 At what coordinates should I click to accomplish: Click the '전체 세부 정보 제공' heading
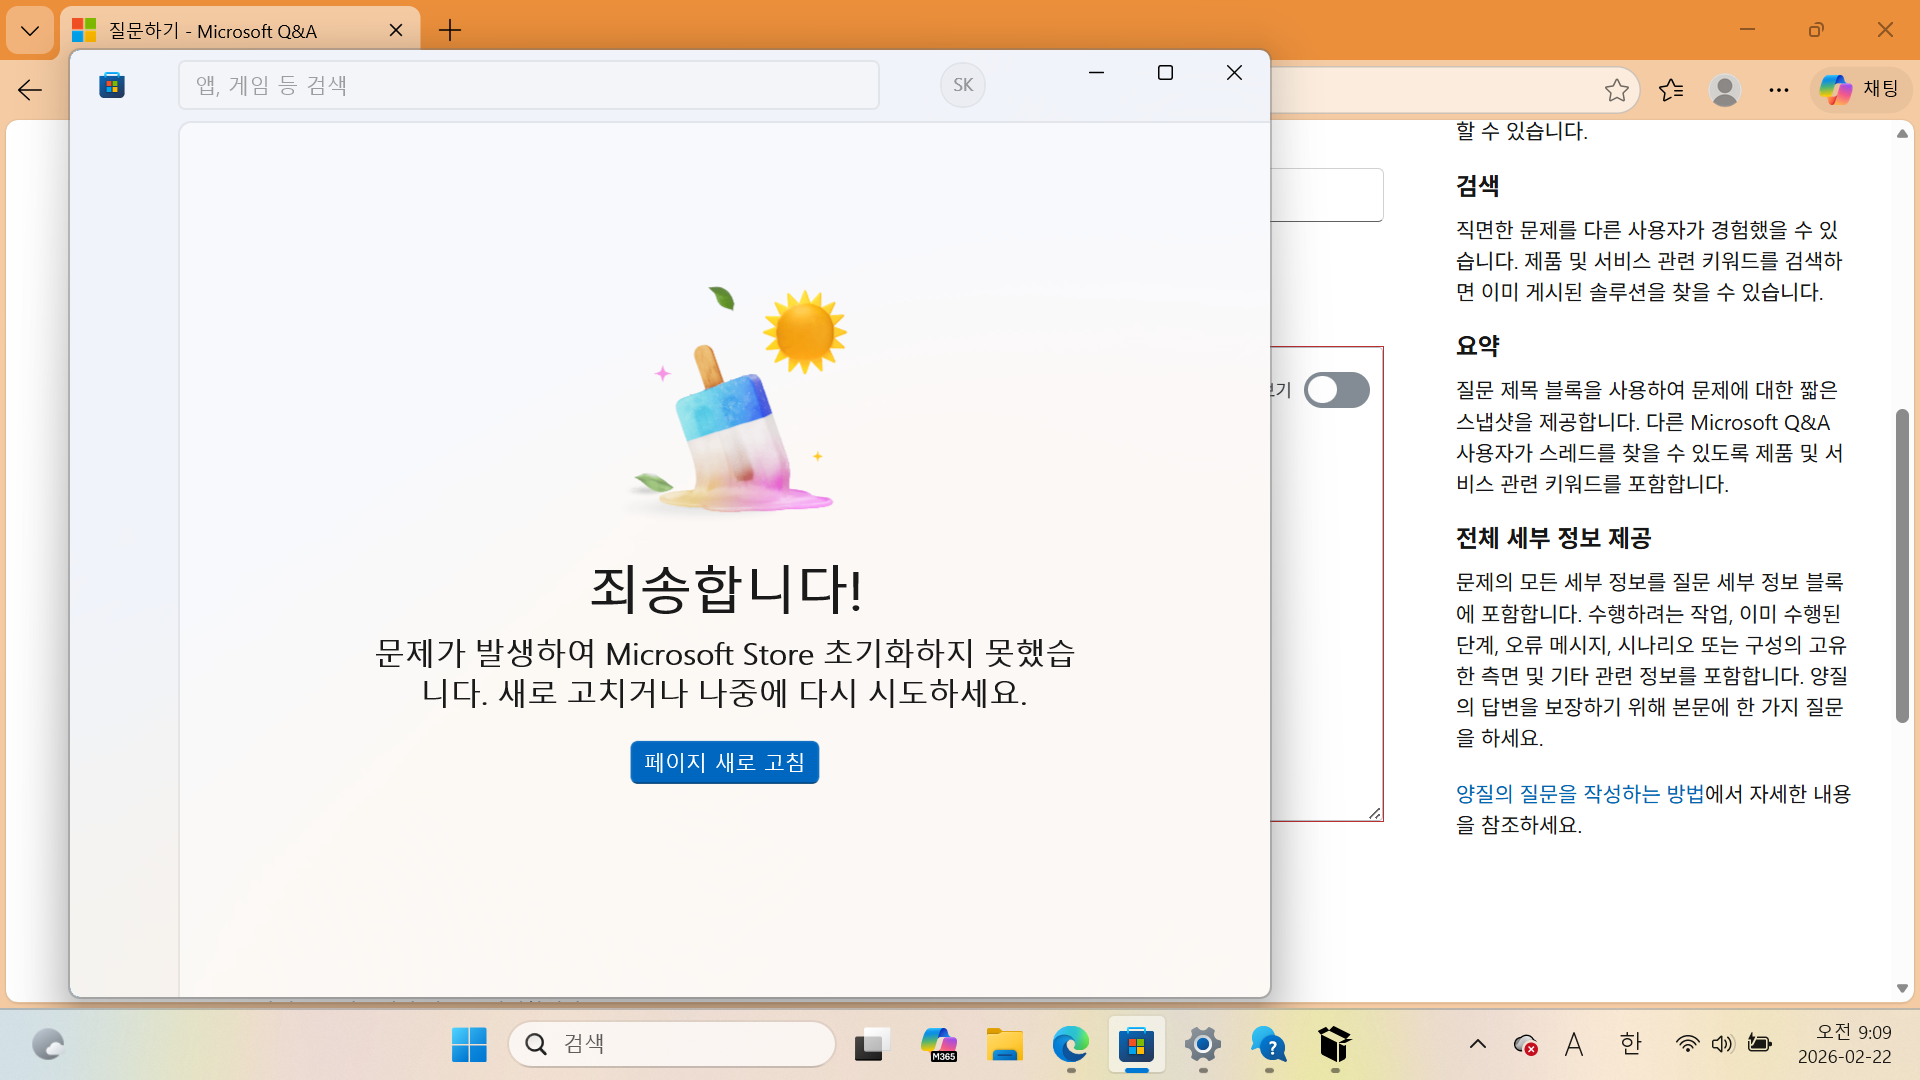[x=1553, y=538]
